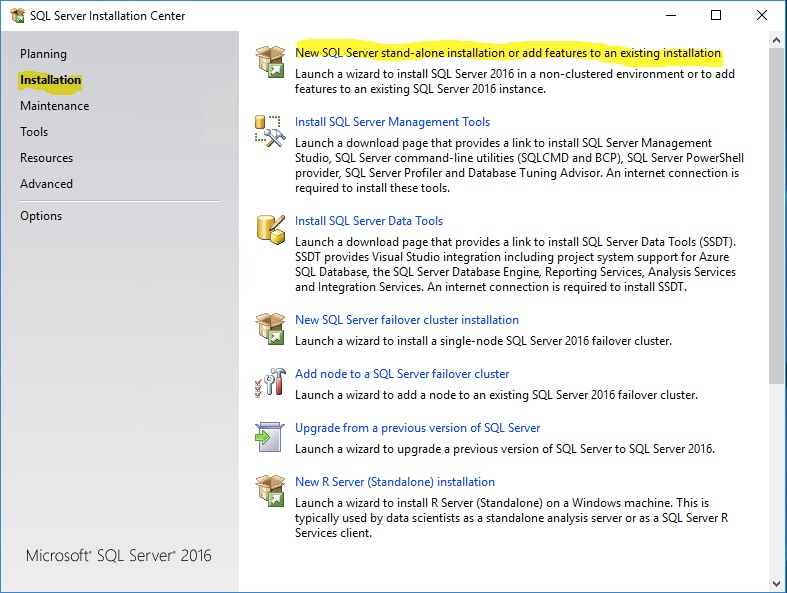Open Install SQL Server Data Tools link
The height and width of the screenshot is (593, 787).
click(x=369, y=221)
